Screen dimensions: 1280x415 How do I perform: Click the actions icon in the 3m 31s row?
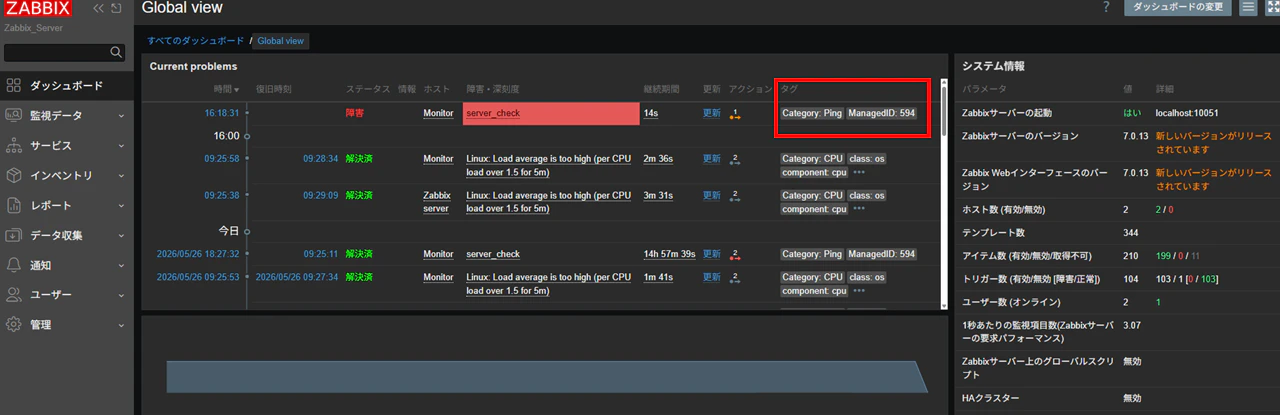pos(734,197)
